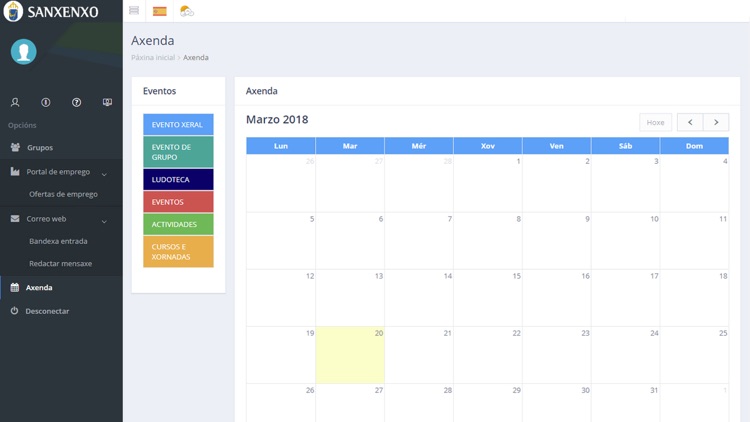Screen dimensions: 750x422
Task: Click calendar day 8 cell
Action: pos(488,241)
